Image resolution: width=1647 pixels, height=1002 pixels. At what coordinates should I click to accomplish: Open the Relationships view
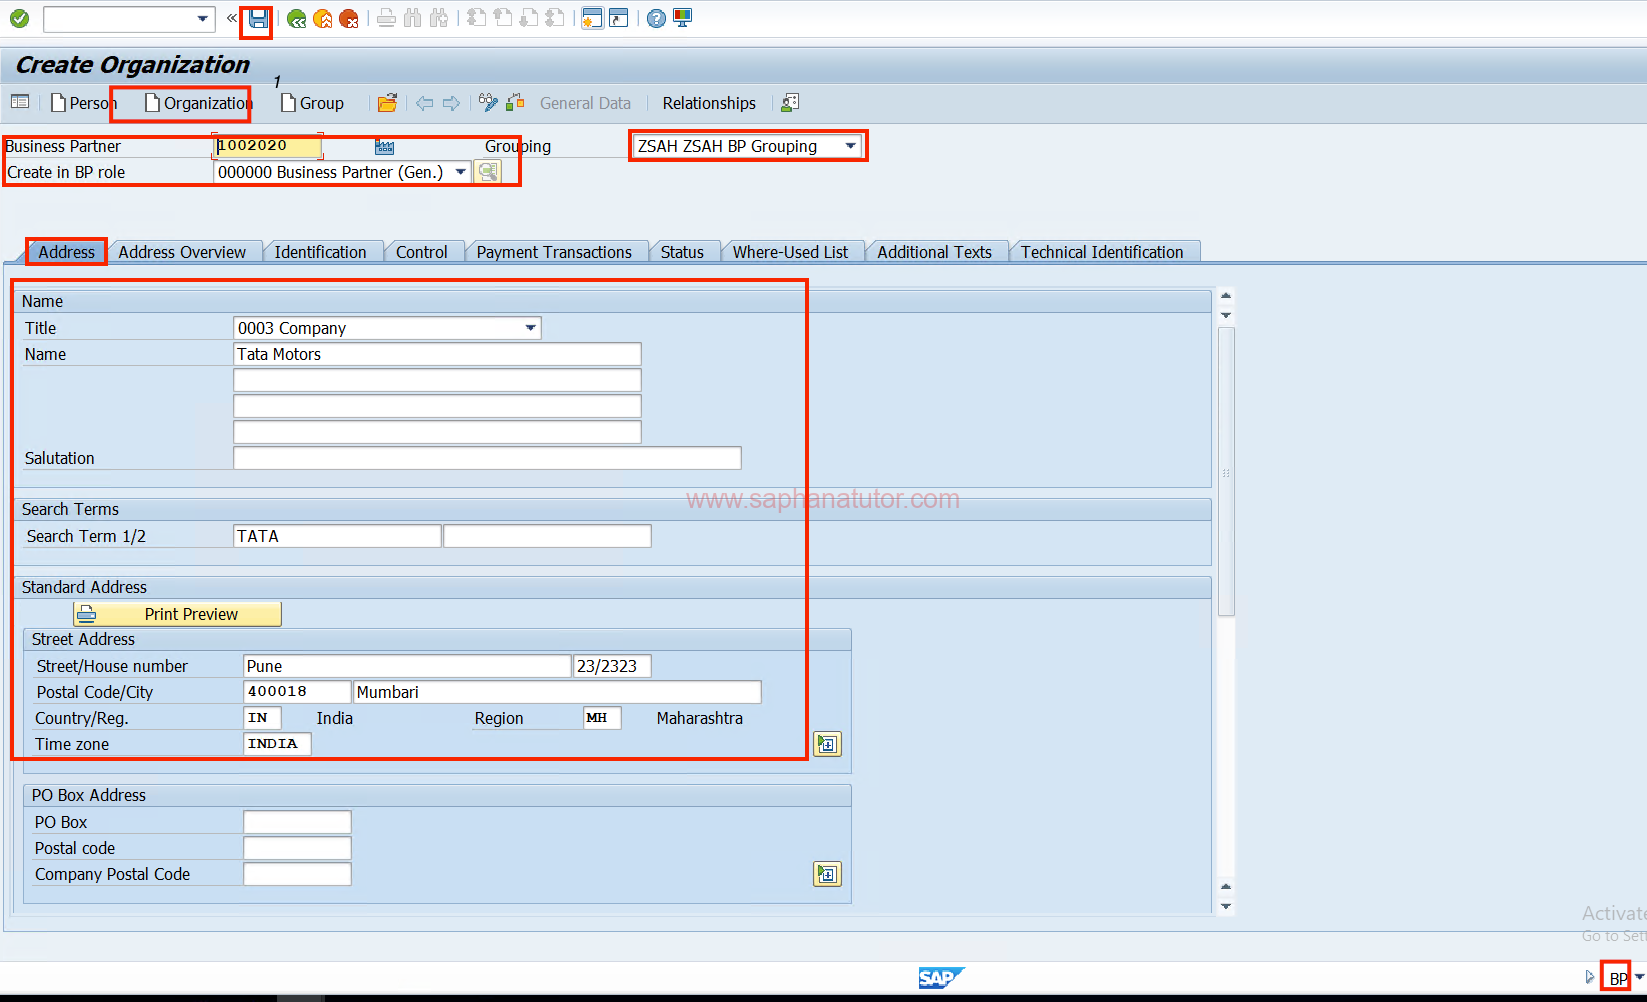[709, 103]
